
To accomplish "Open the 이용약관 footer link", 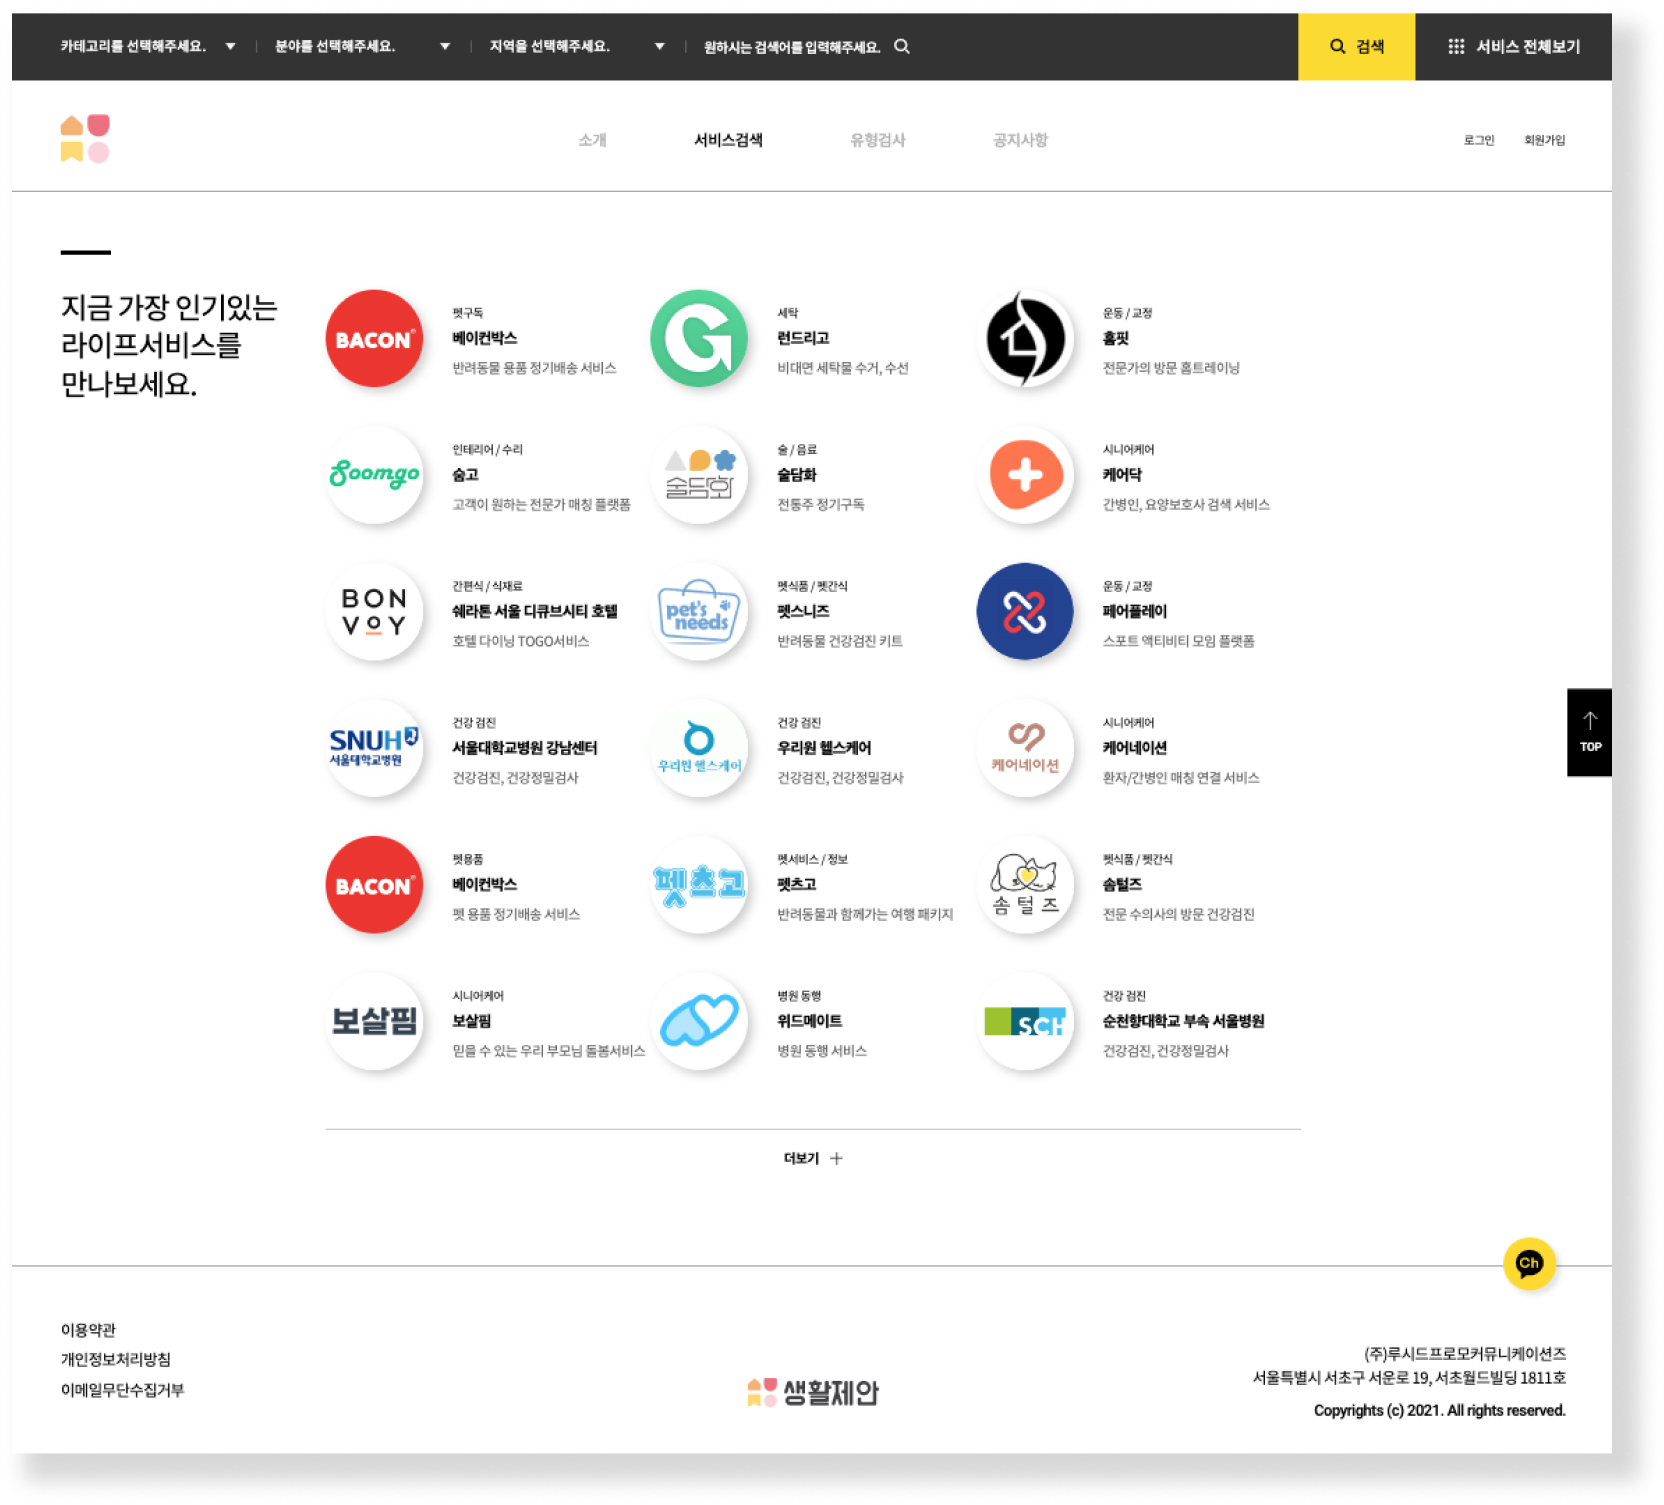I will coord(88,1329).
